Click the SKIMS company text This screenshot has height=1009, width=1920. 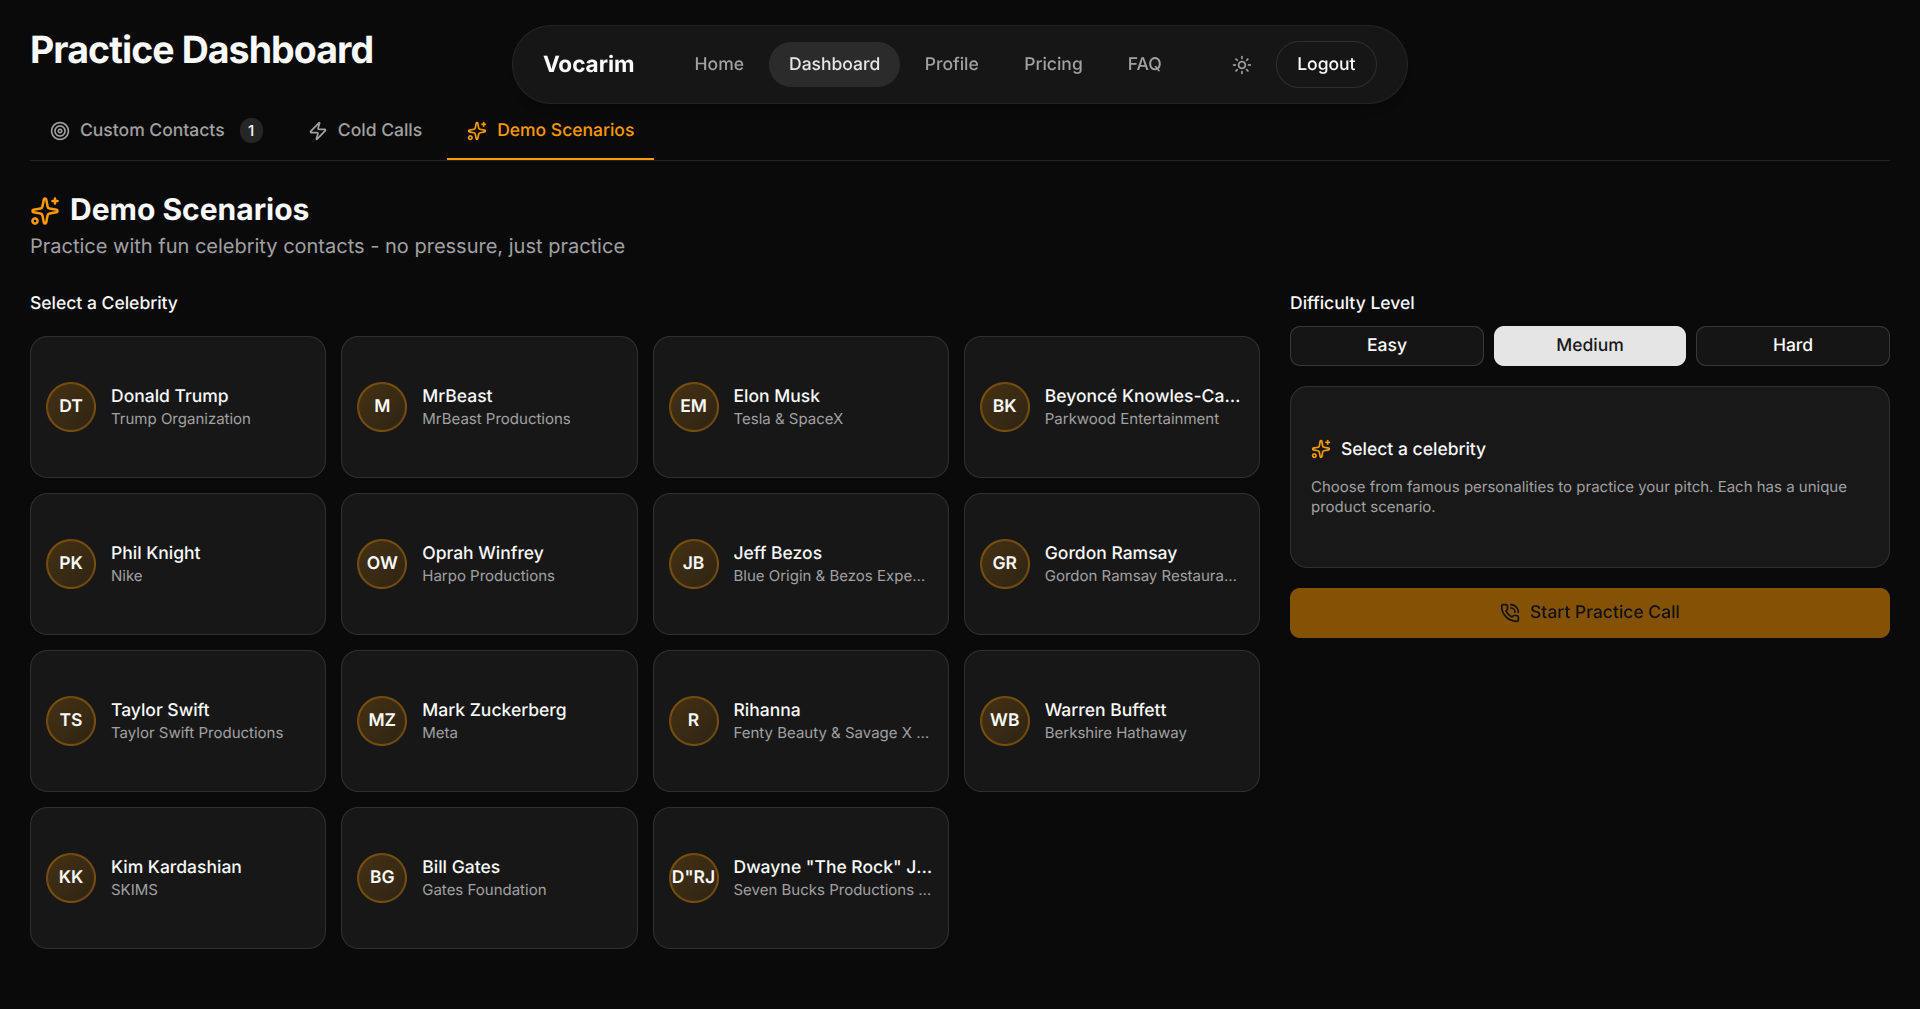pyautogui.click(x=134, y=890)
